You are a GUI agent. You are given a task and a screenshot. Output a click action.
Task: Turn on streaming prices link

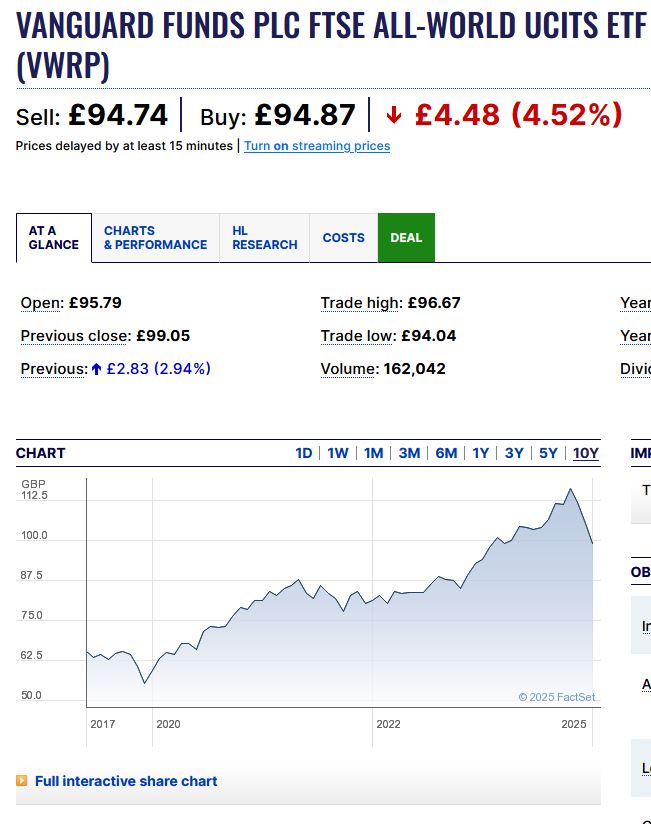(317, 146)
